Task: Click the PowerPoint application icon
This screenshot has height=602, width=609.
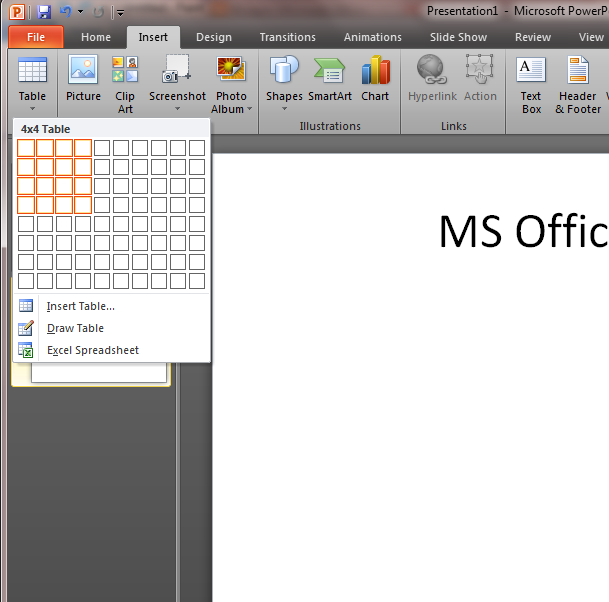Action: click(x=17, y=12)
